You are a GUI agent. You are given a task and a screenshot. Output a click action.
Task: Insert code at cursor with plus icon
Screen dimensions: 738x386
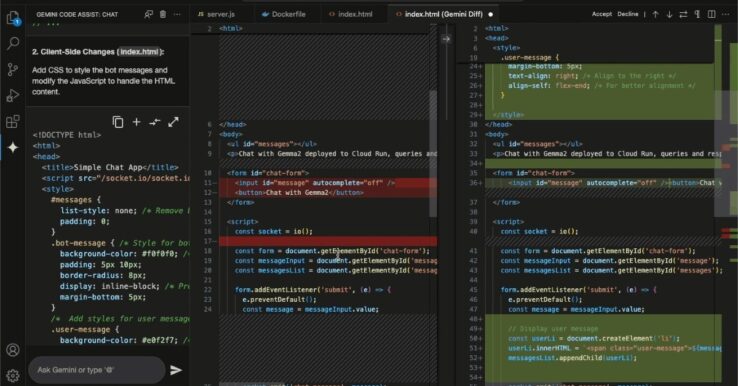click(x=136, y=122)
